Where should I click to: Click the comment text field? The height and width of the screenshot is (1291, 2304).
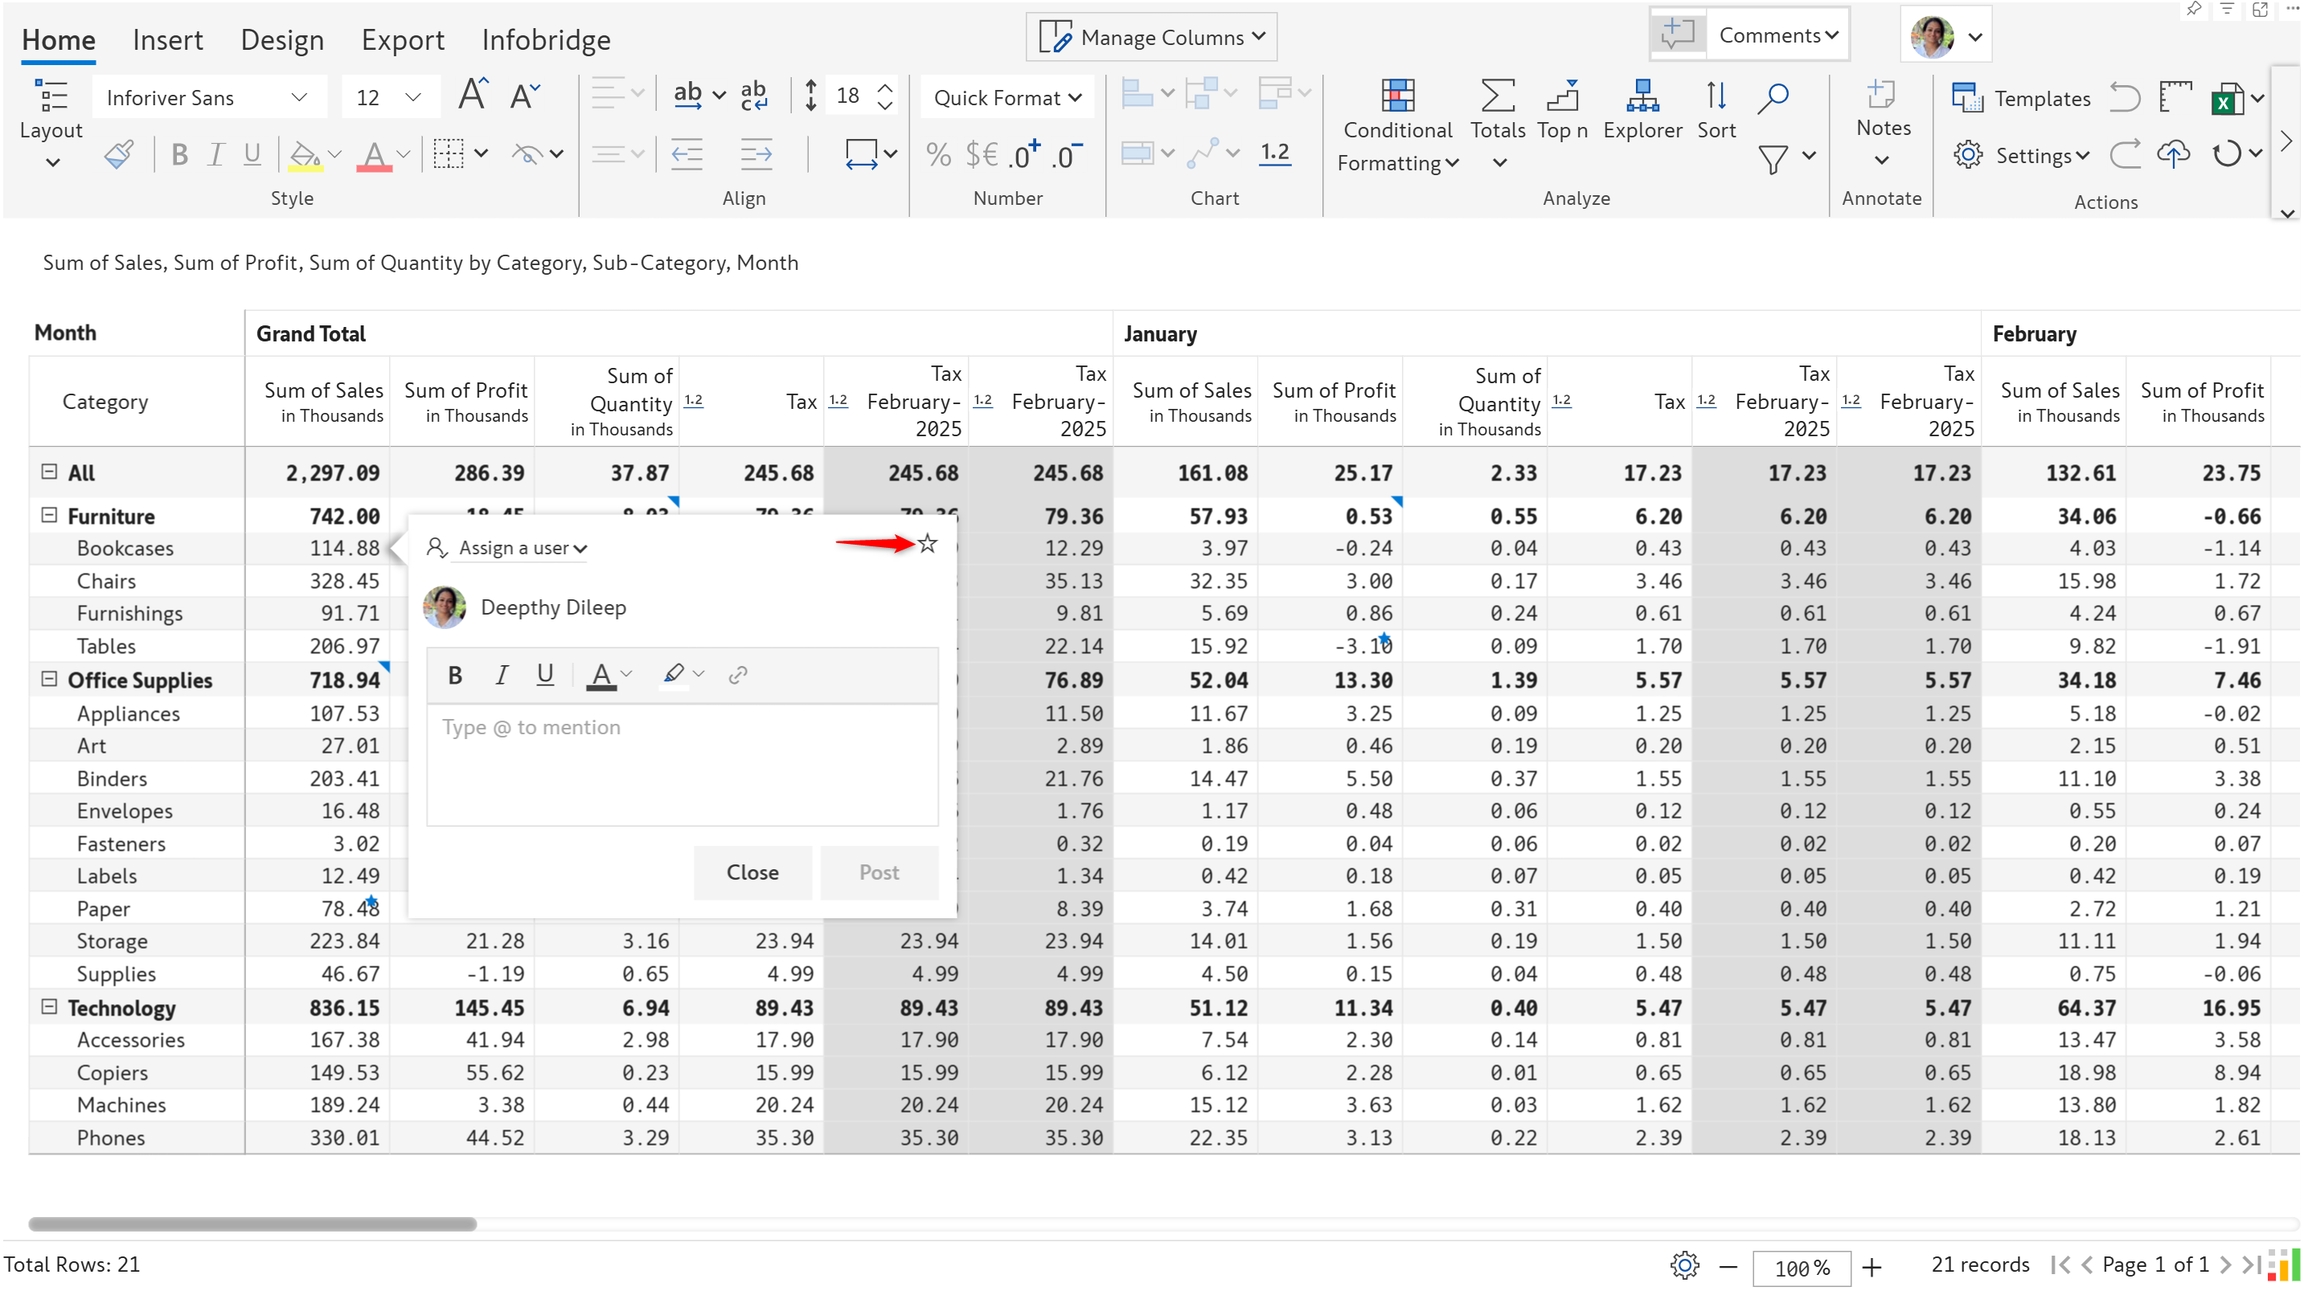coord(682,765)
